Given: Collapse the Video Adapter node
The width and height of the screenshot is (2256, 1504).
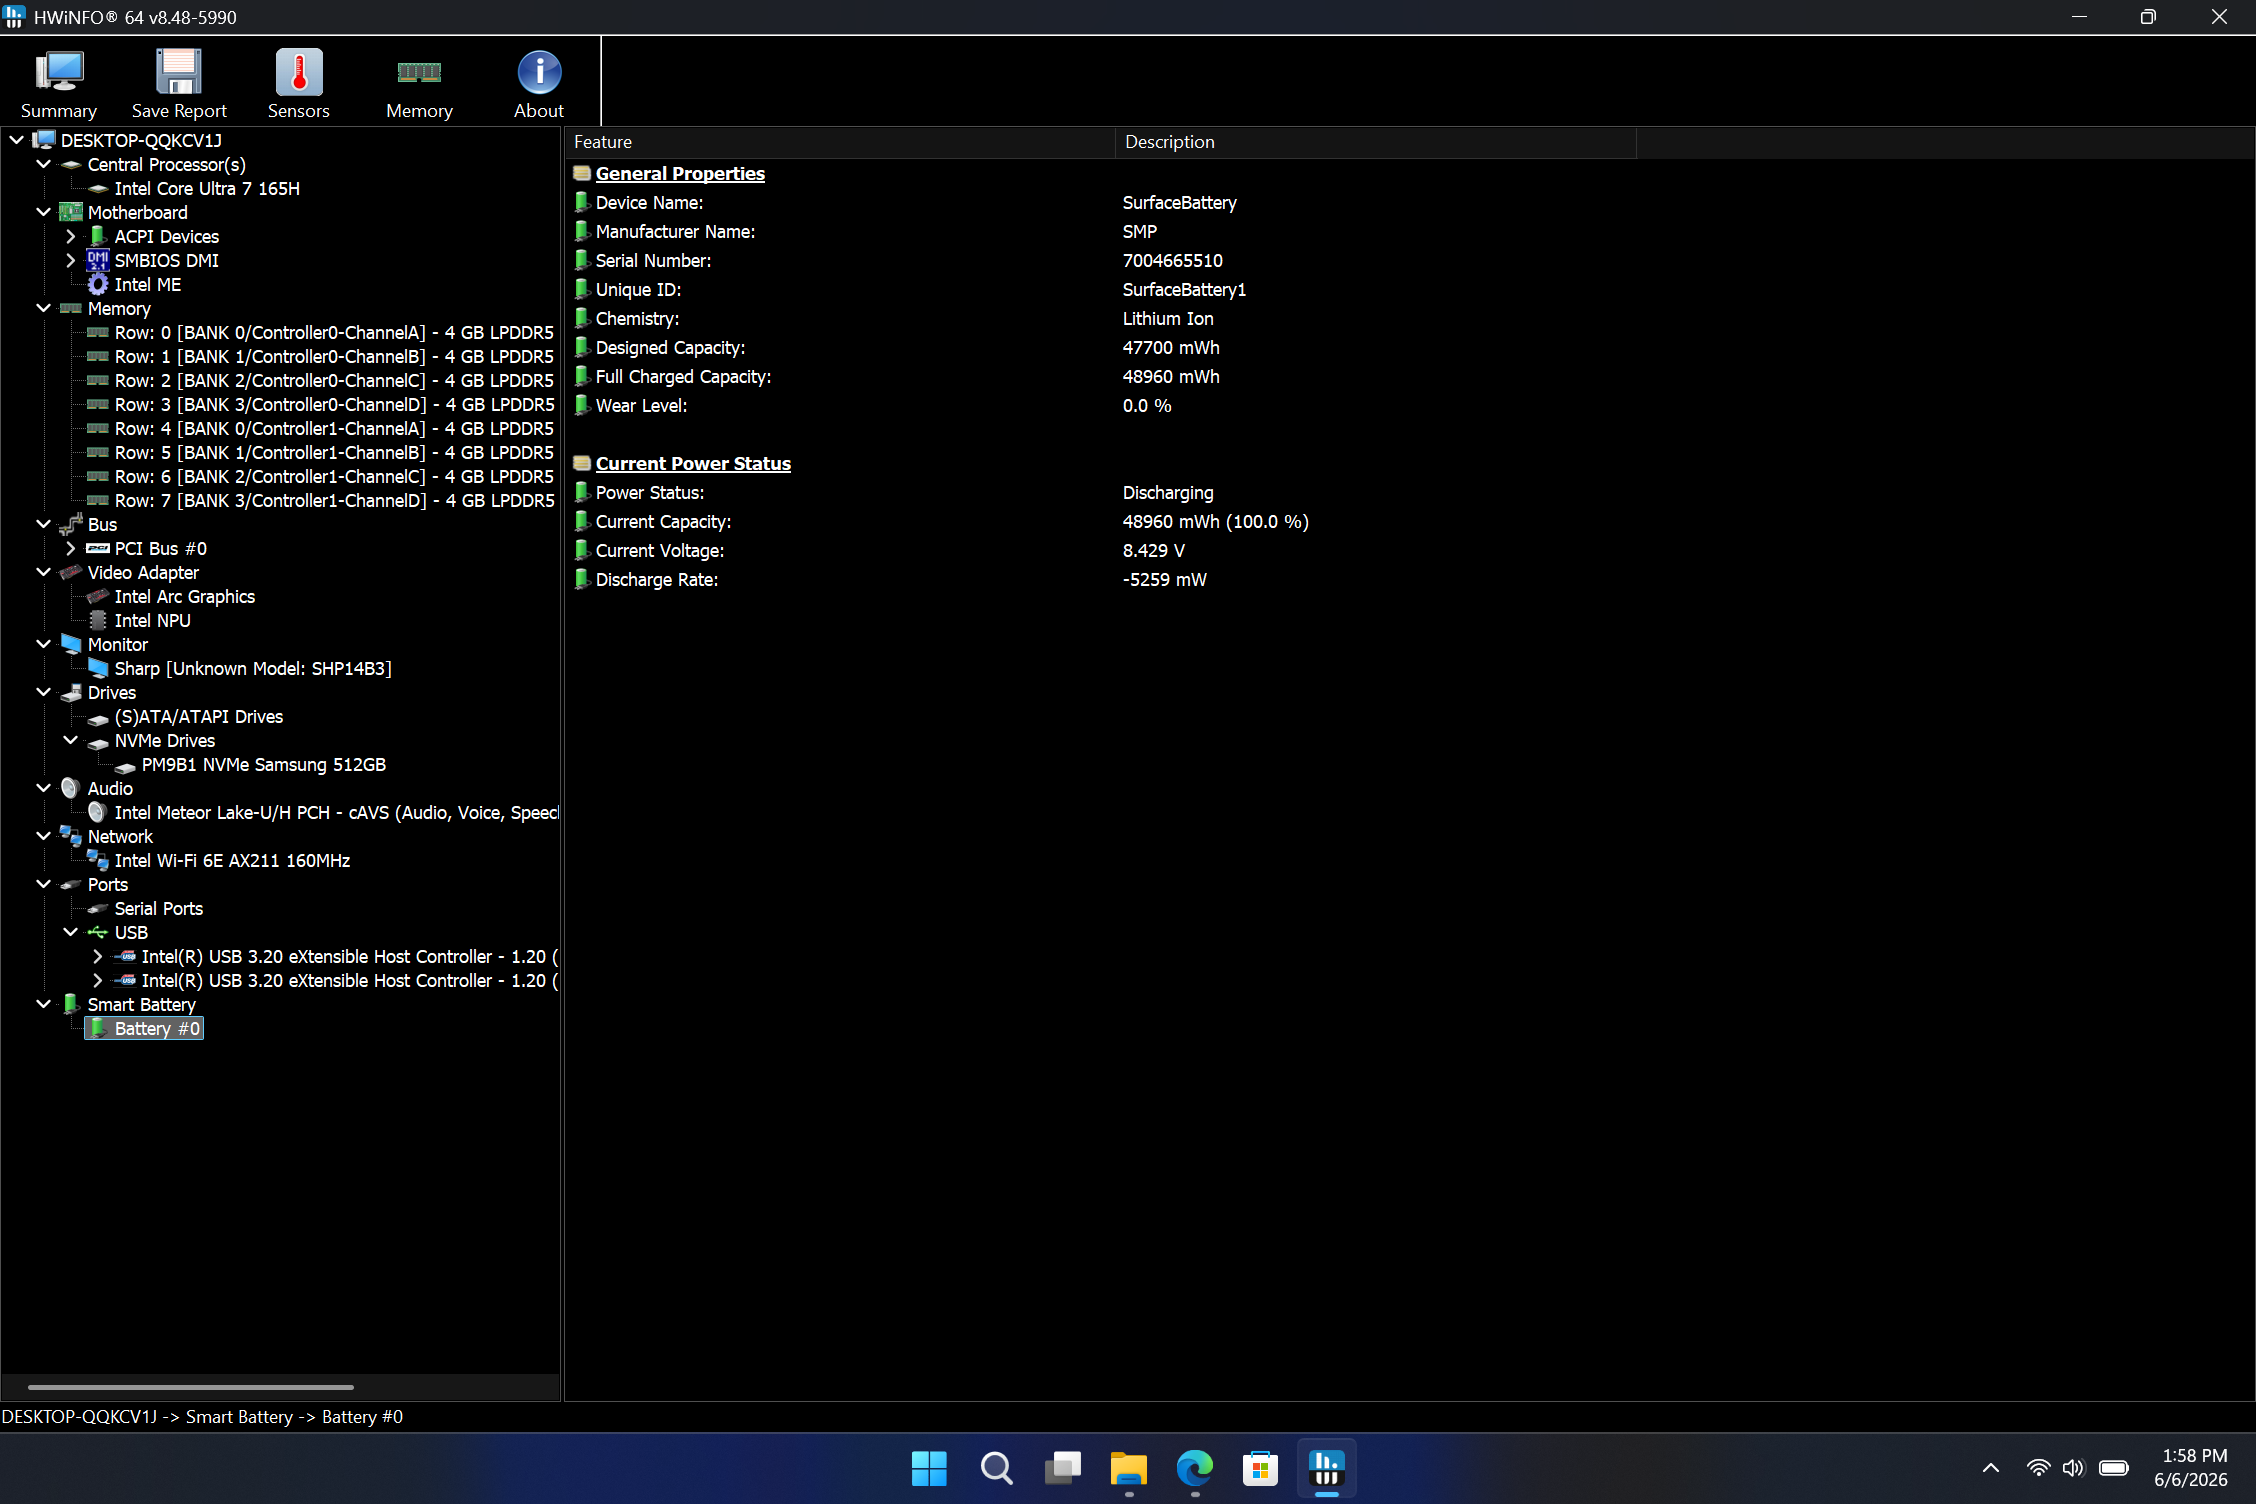Looking at the screenshot, I should [x=44, y=572].
